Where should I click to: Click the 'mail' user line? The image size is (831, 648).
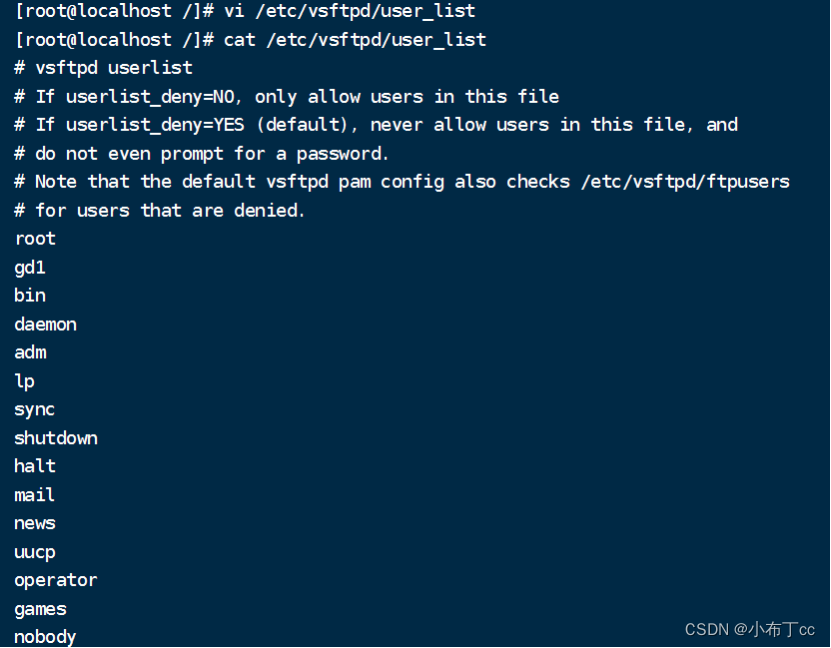pos(35,495)
